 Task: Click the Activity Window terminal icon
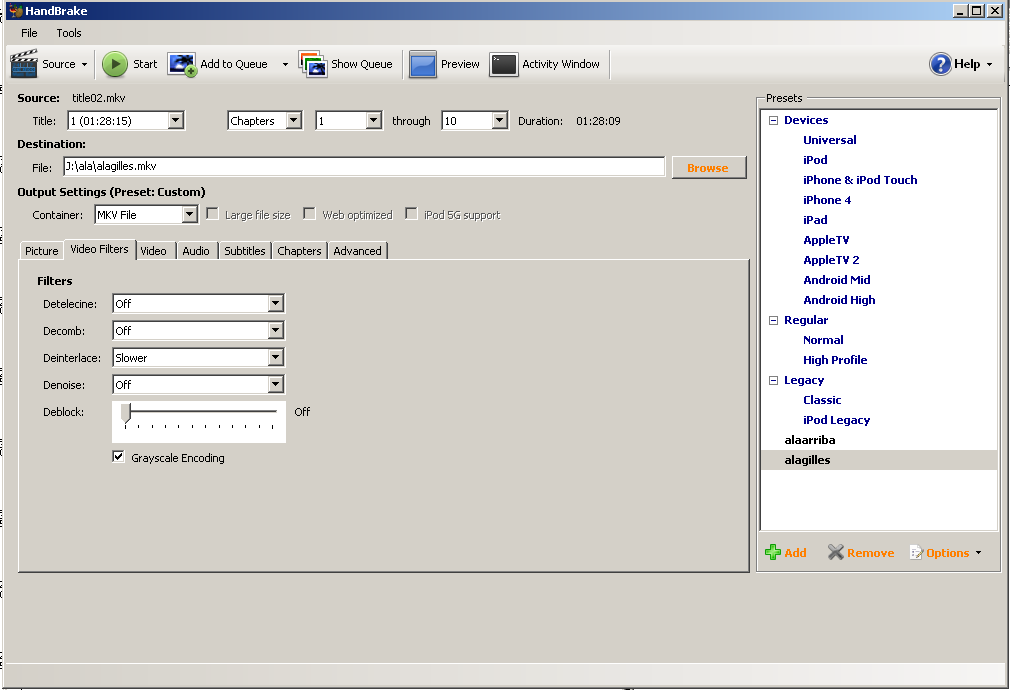pos(504,64)
